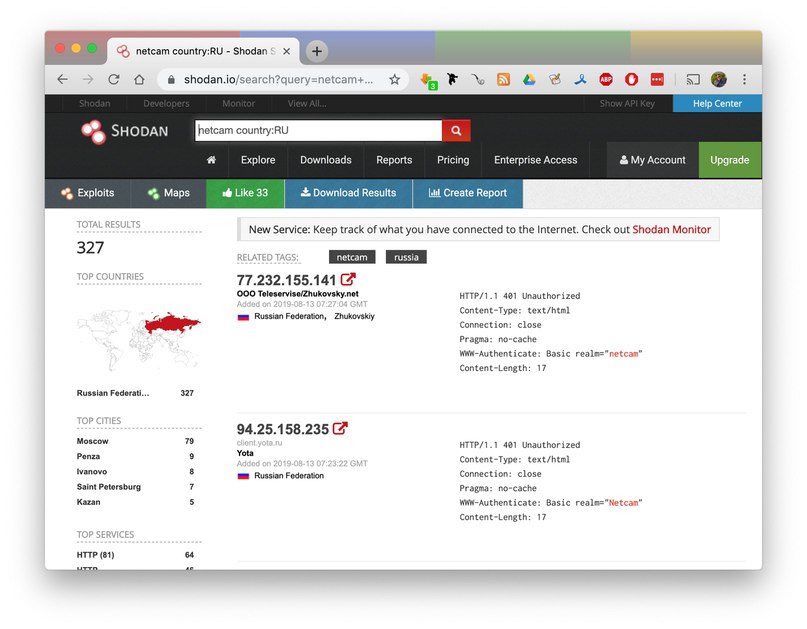This screenshot has width=807, height=629.
Task: Click the site lock icon in address bar
Action: [x=171, y=79]
